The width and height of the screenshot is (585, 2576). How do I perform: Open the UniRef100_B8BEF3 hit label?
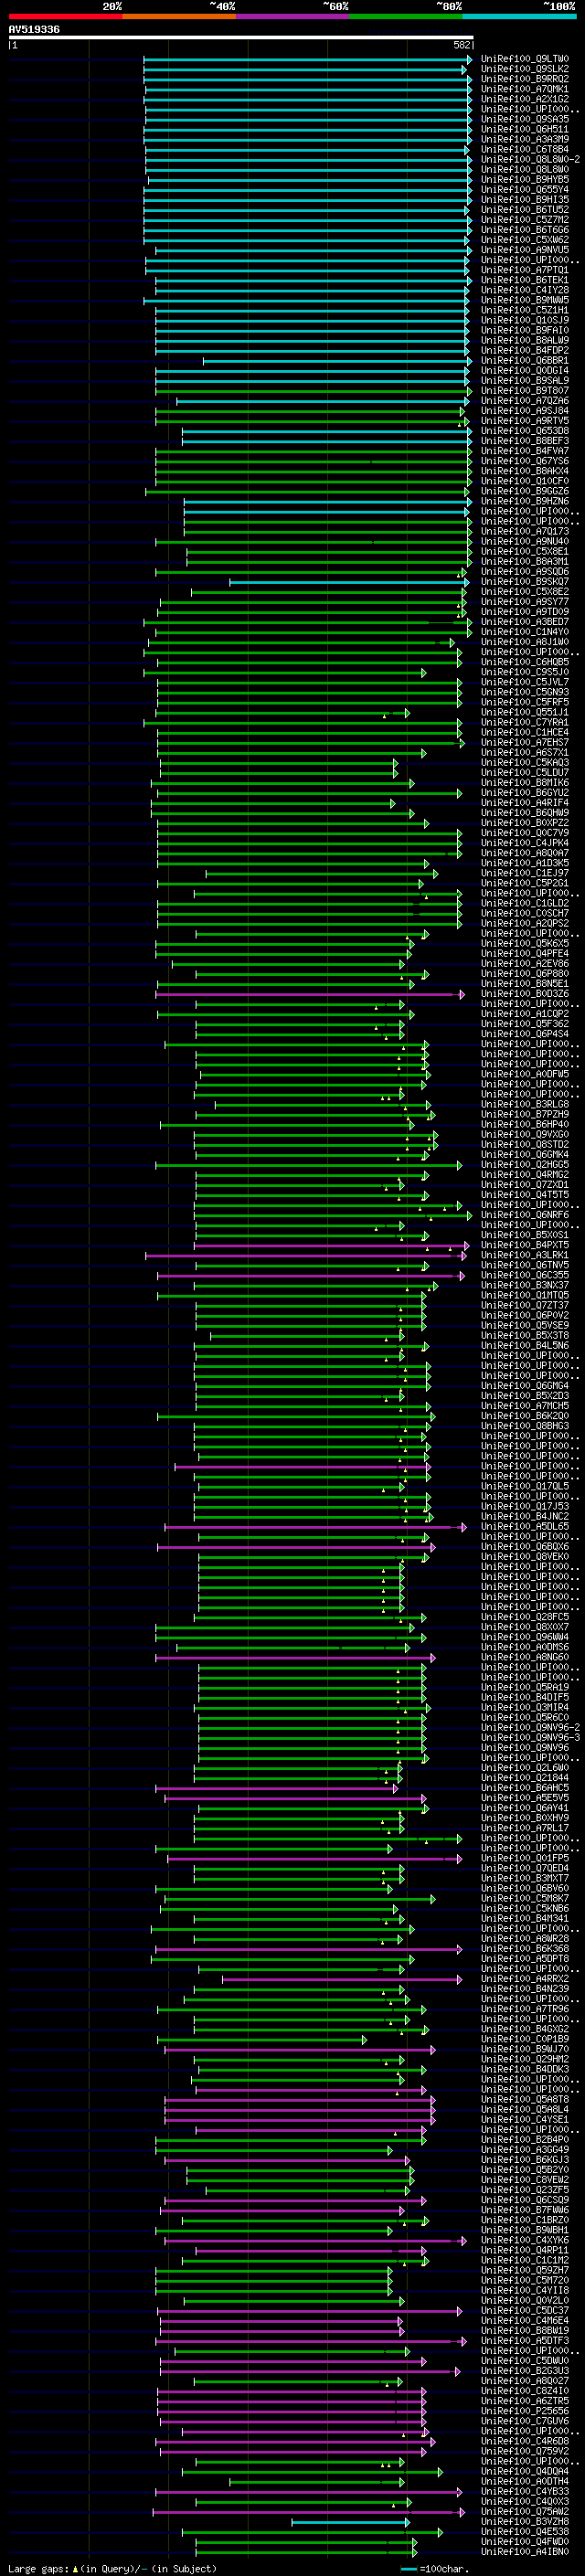pos(524,441)
